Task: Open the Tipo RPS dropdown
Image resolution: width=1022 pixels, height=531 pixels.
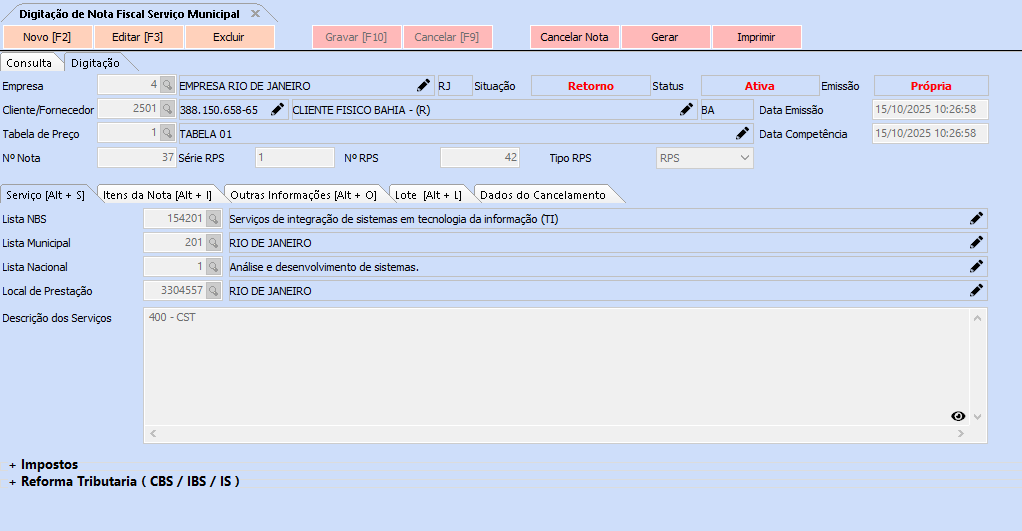Action: 743,157
